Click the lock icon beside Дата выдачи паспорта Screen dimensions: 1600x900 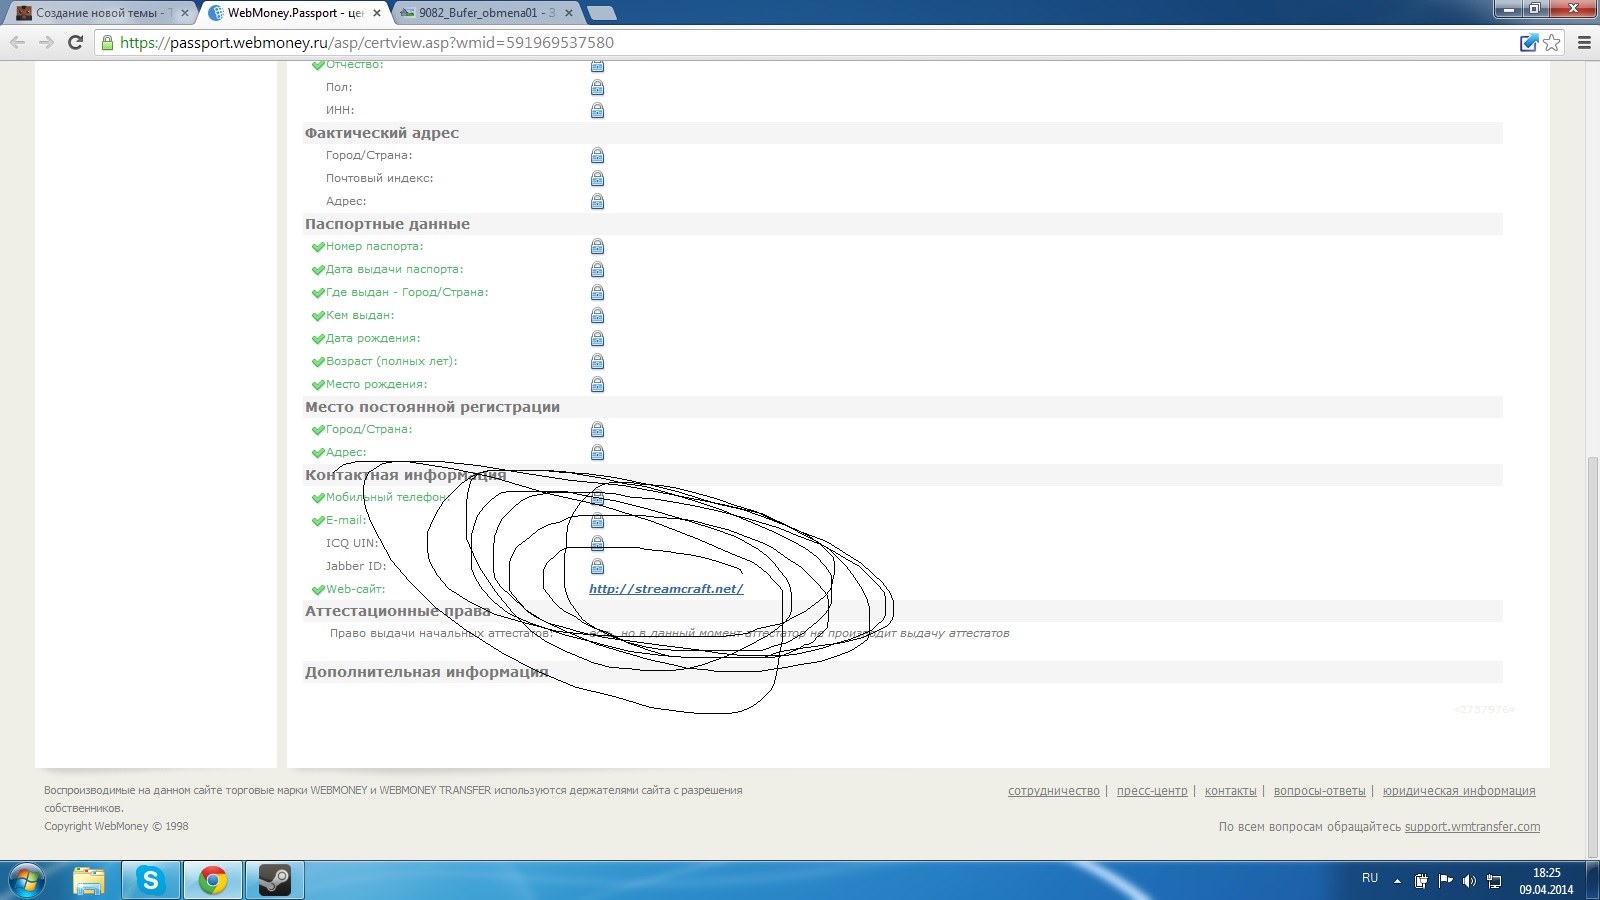click(597, 270)
